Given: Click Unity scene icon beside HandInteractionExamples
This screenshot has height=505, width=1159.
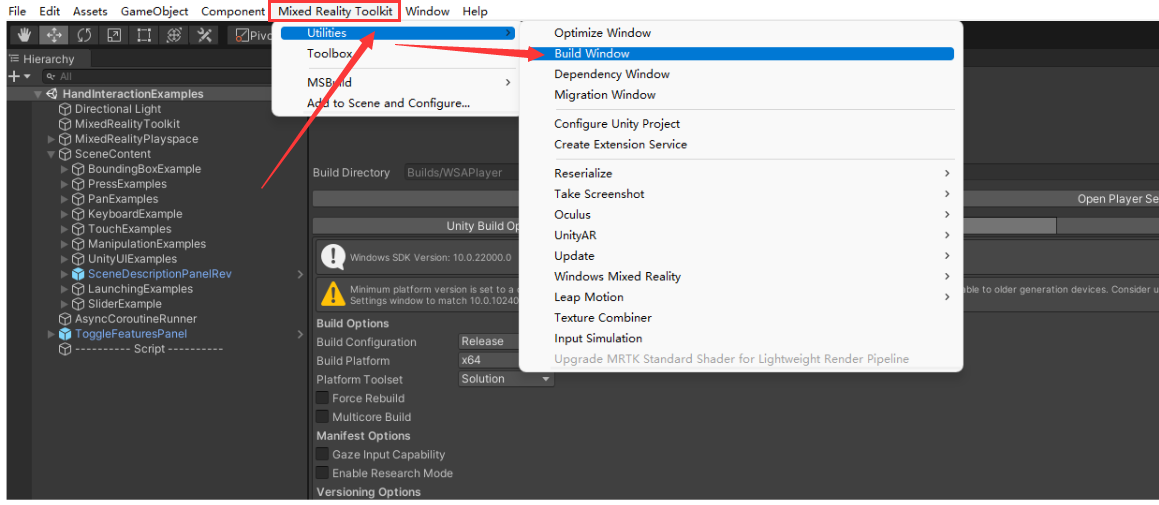Looking at the screenshot, I should tap(52, 94).
